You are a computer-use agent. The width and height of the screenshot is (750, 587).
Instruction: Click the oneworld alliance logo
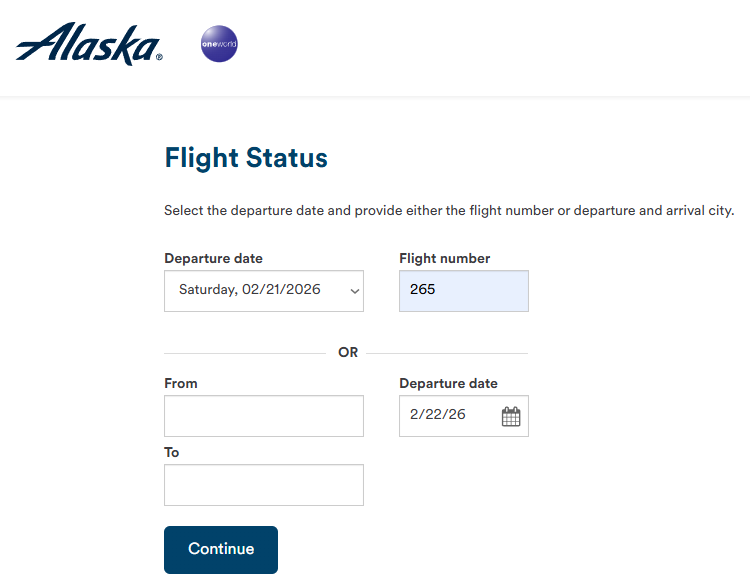(219, 44)
